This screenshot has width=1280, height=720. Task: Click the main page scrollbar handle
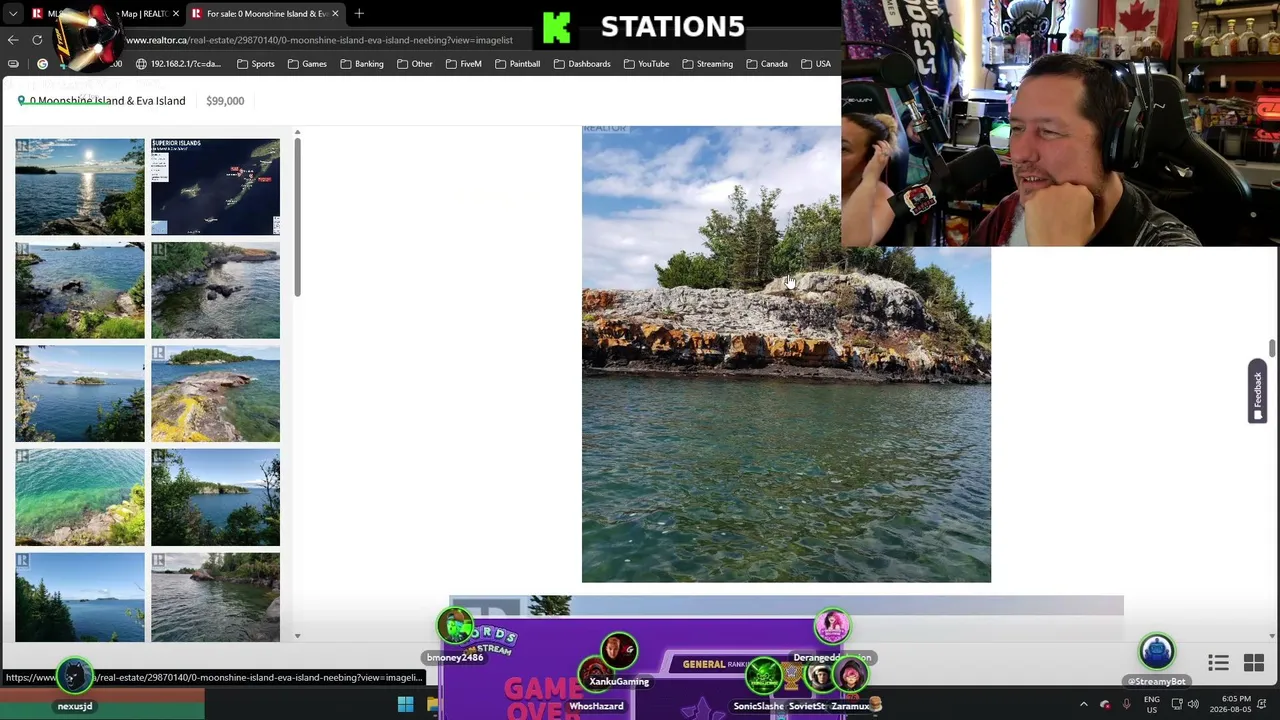click(x=1272, y=348)
